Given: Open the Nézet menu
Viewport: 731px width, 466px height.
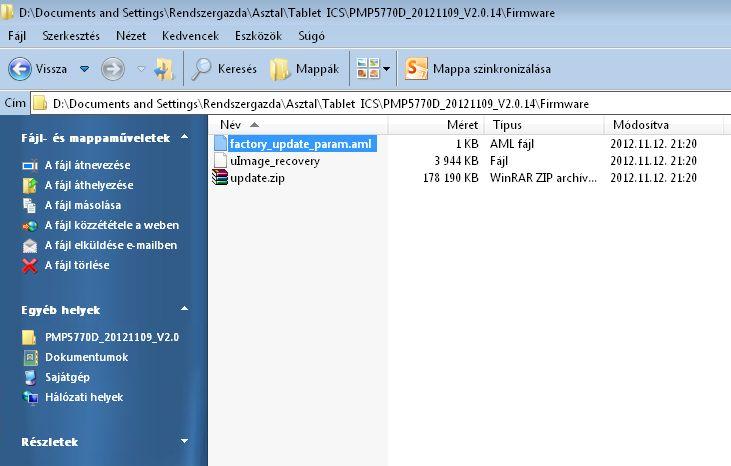Looking at the screenshot, I should (x=131, y=36).
